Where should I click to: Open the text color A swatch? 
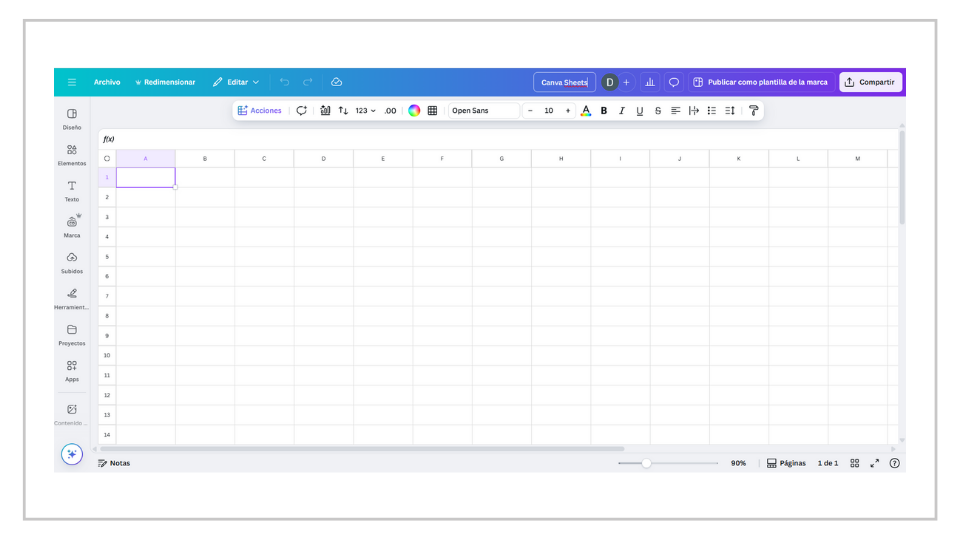[x=586, y=111]
